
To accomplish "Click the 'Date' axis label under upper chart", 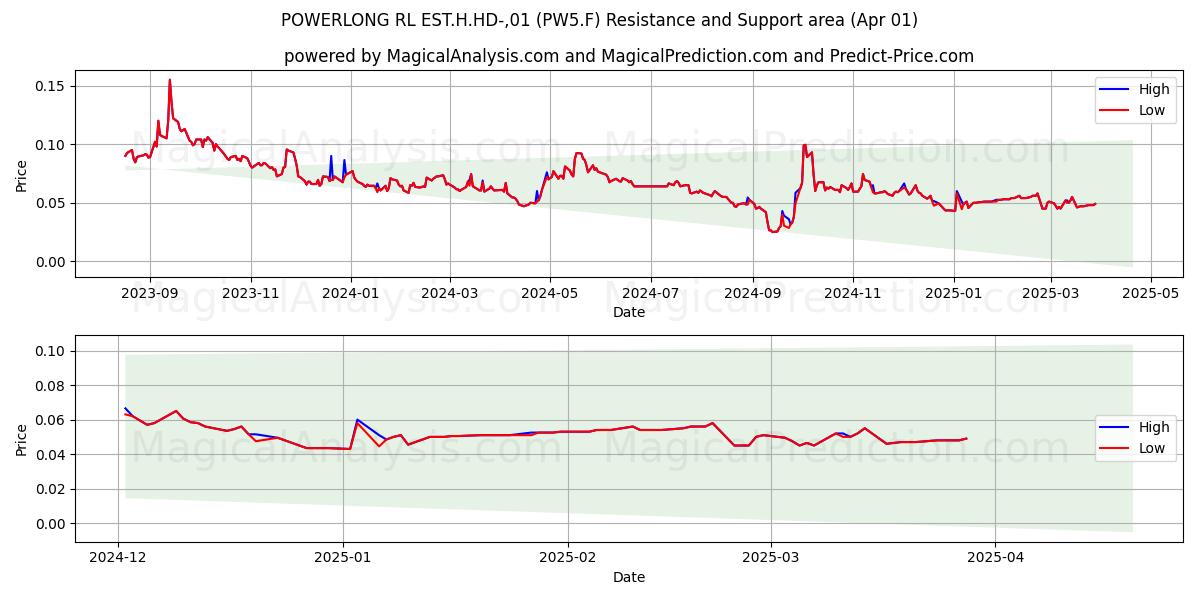I will pos(629,313).
